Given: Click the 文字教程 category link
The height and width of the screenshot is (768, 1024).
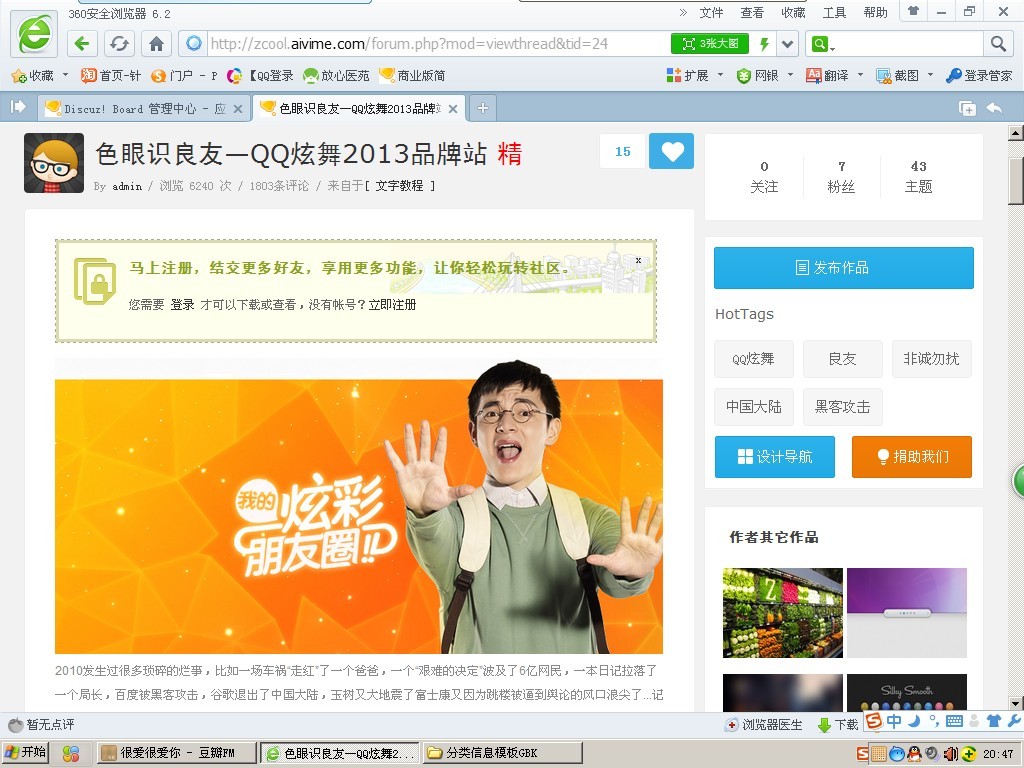Looking at the screenshot, I should click(x=399, y=186).
